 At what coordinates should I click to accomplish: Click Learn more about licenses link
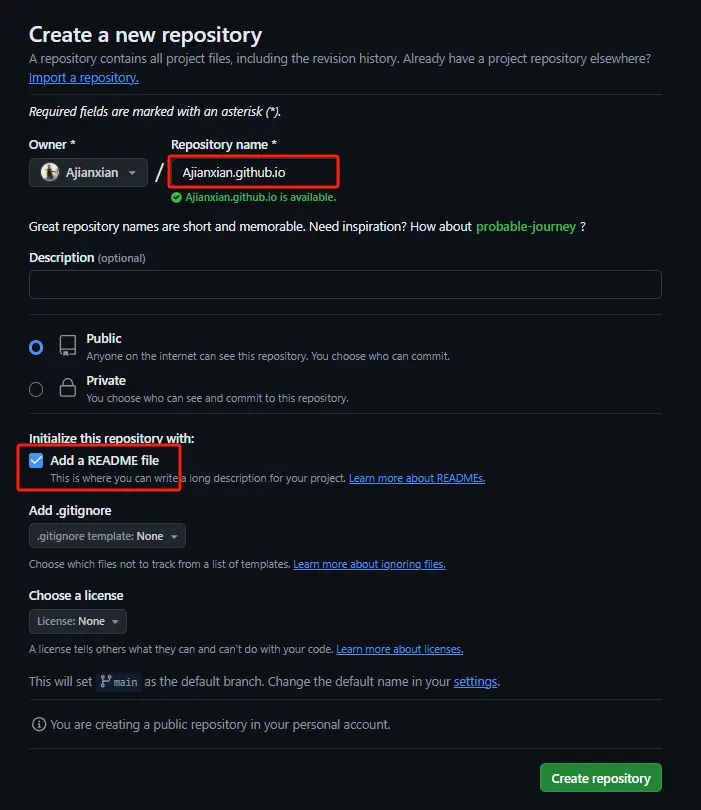tap(399, 649)
